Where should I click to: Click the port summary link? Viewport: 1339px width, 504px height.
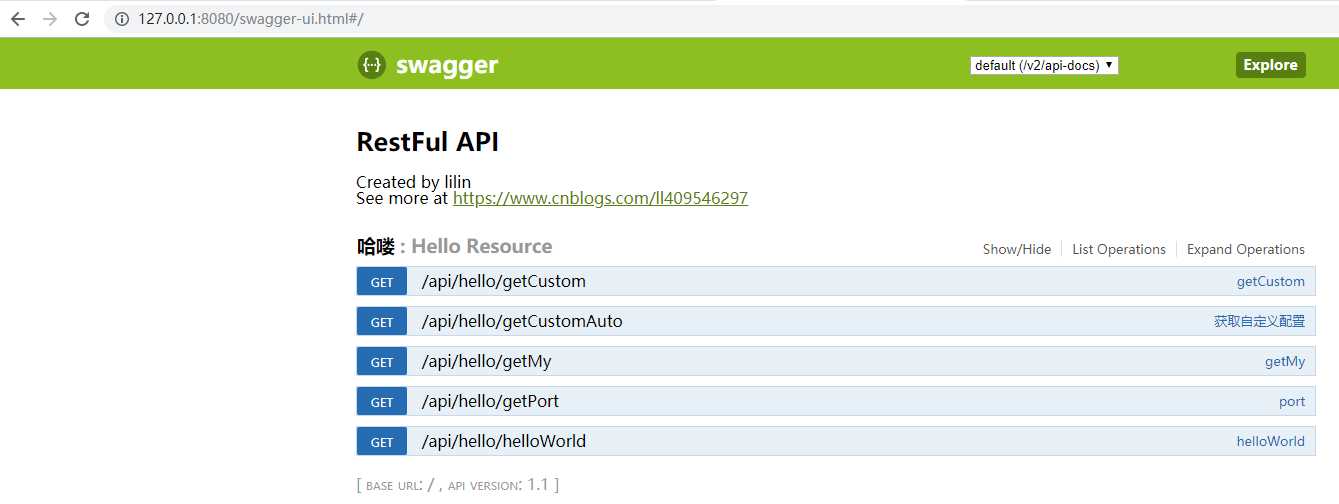pyautogui.click(x=1292, y=402)
